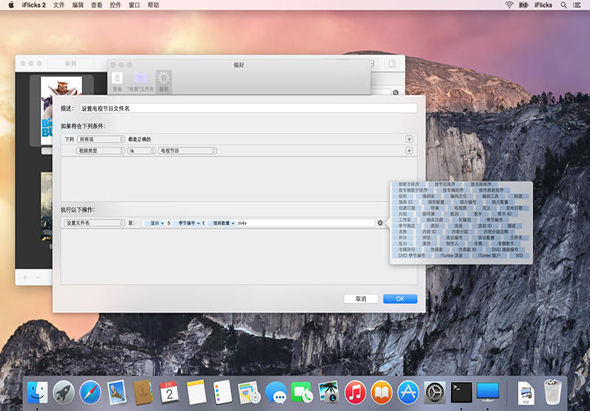Select the 专辑歌手 token in the popup
The height and width of the screenshot is (411, 590).
pyautogui.click(x=505, y=244)
